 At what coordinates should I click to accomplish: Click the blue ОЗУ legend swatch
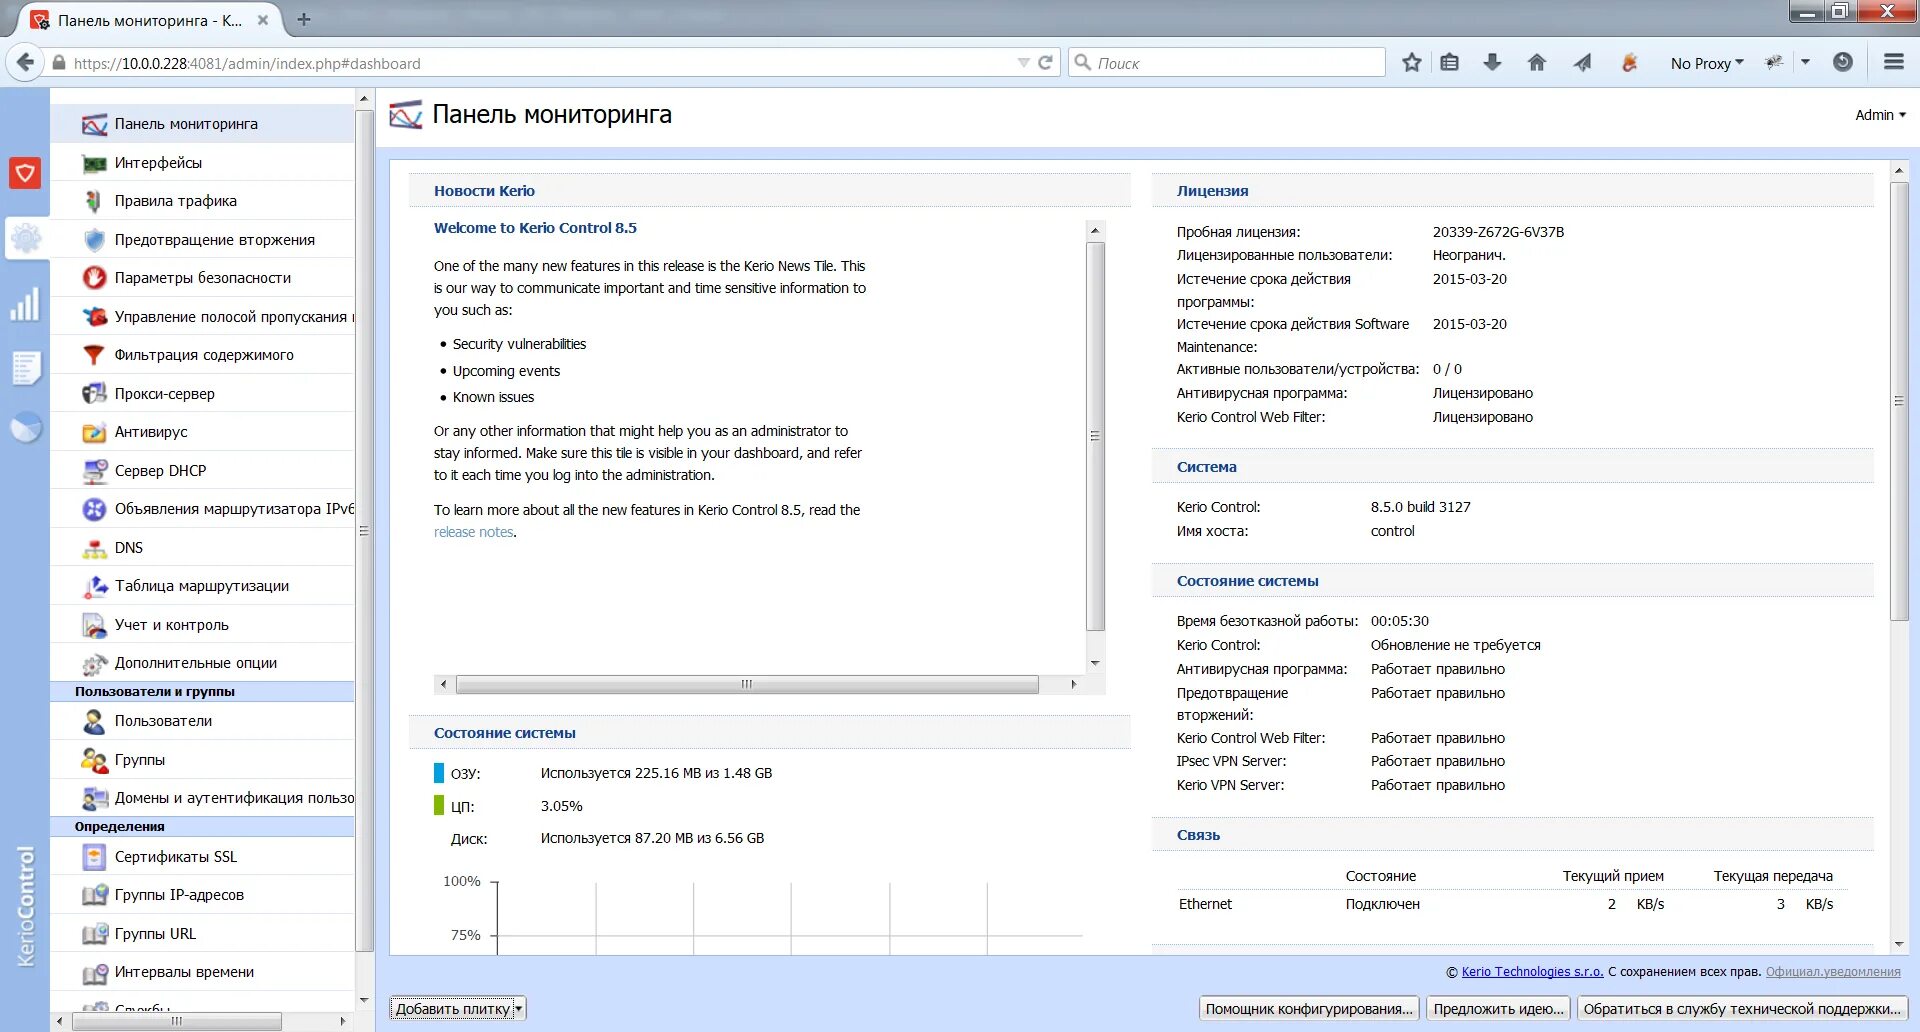439,773
